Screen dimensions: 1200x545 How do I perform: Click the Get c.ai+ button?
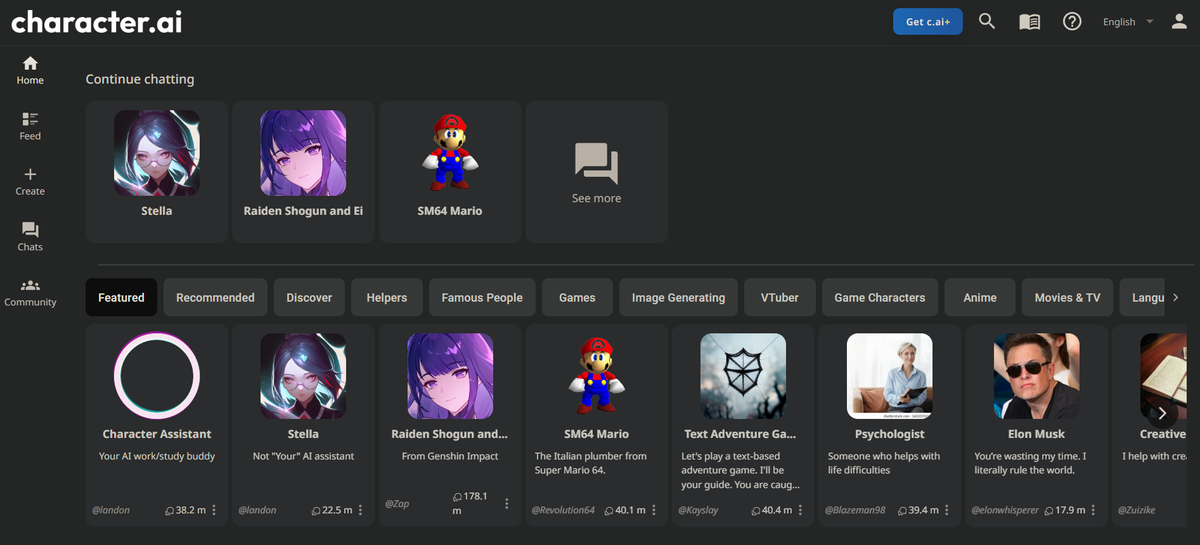927,22
